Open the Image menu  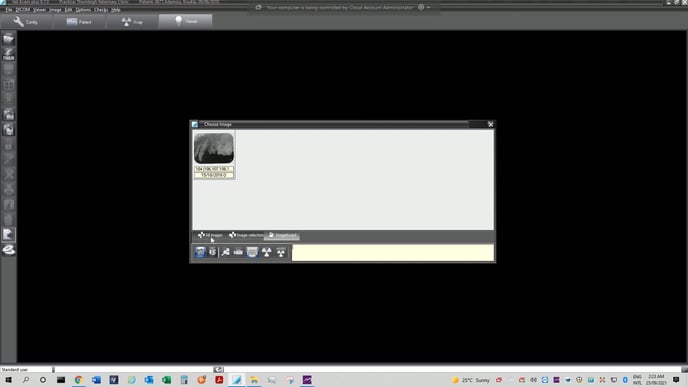(x=55, y=10)
